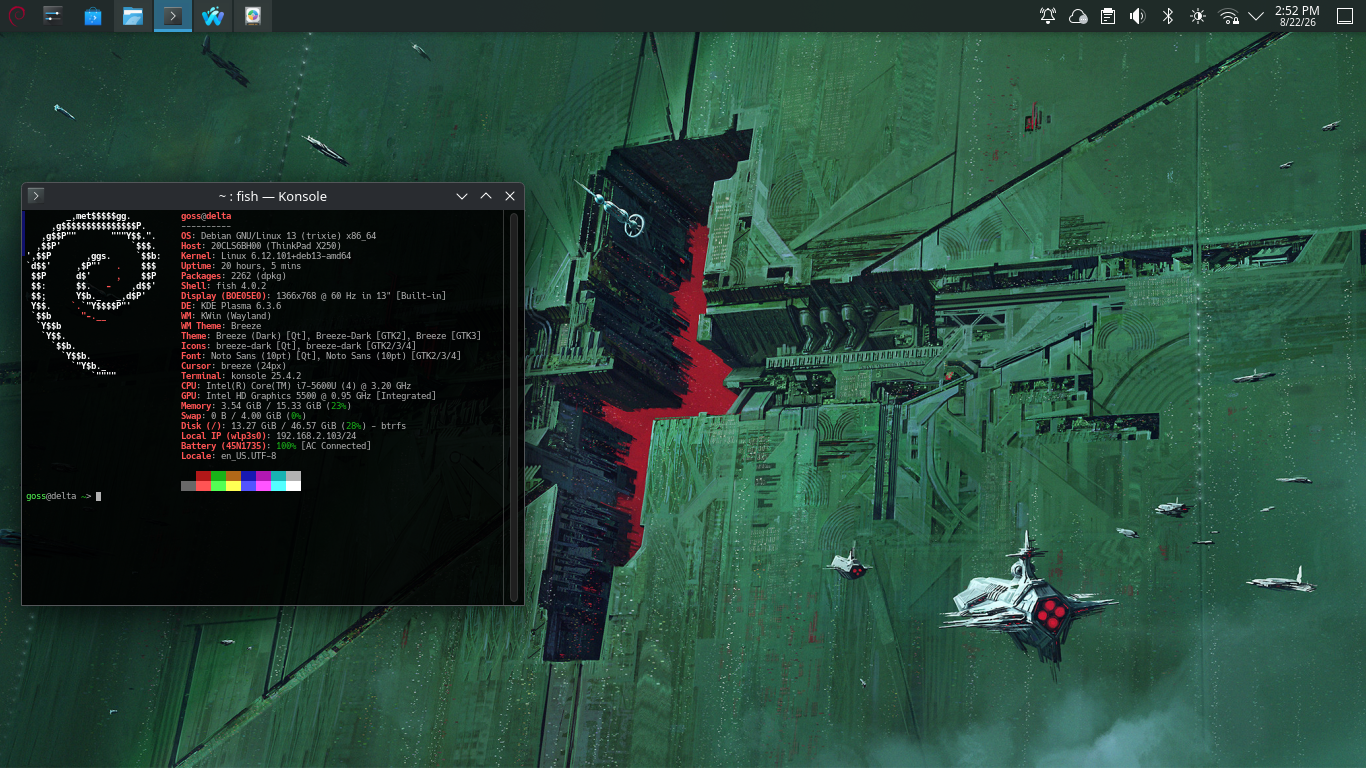Viewport: 1366px width, 768px height.
Task: Click the "Memory: 3.54 GiB / 15.33 GiB" line
Action: click(266, 406)
